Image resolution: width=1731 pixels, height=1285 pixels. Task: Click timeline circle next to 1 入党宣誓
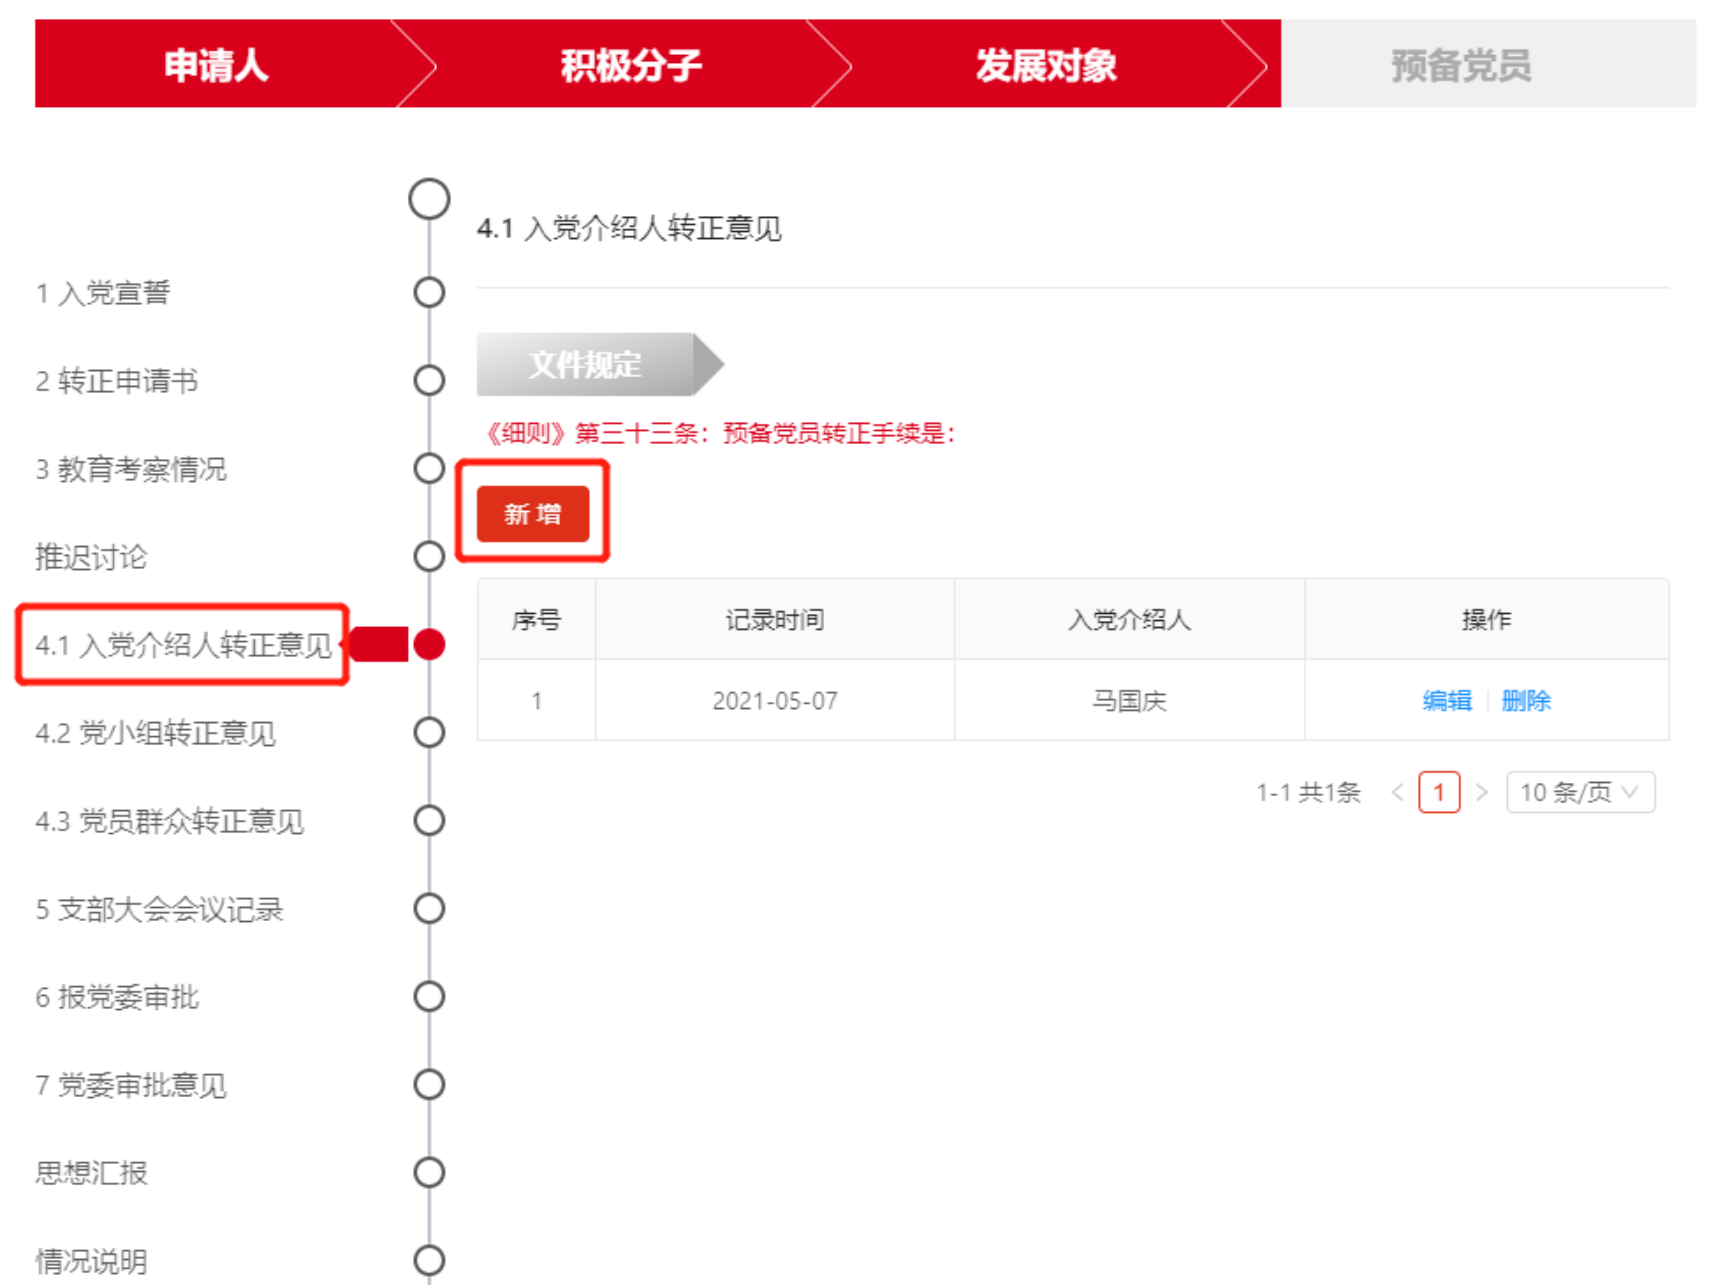pyautogui.click(x=429, y=293)
